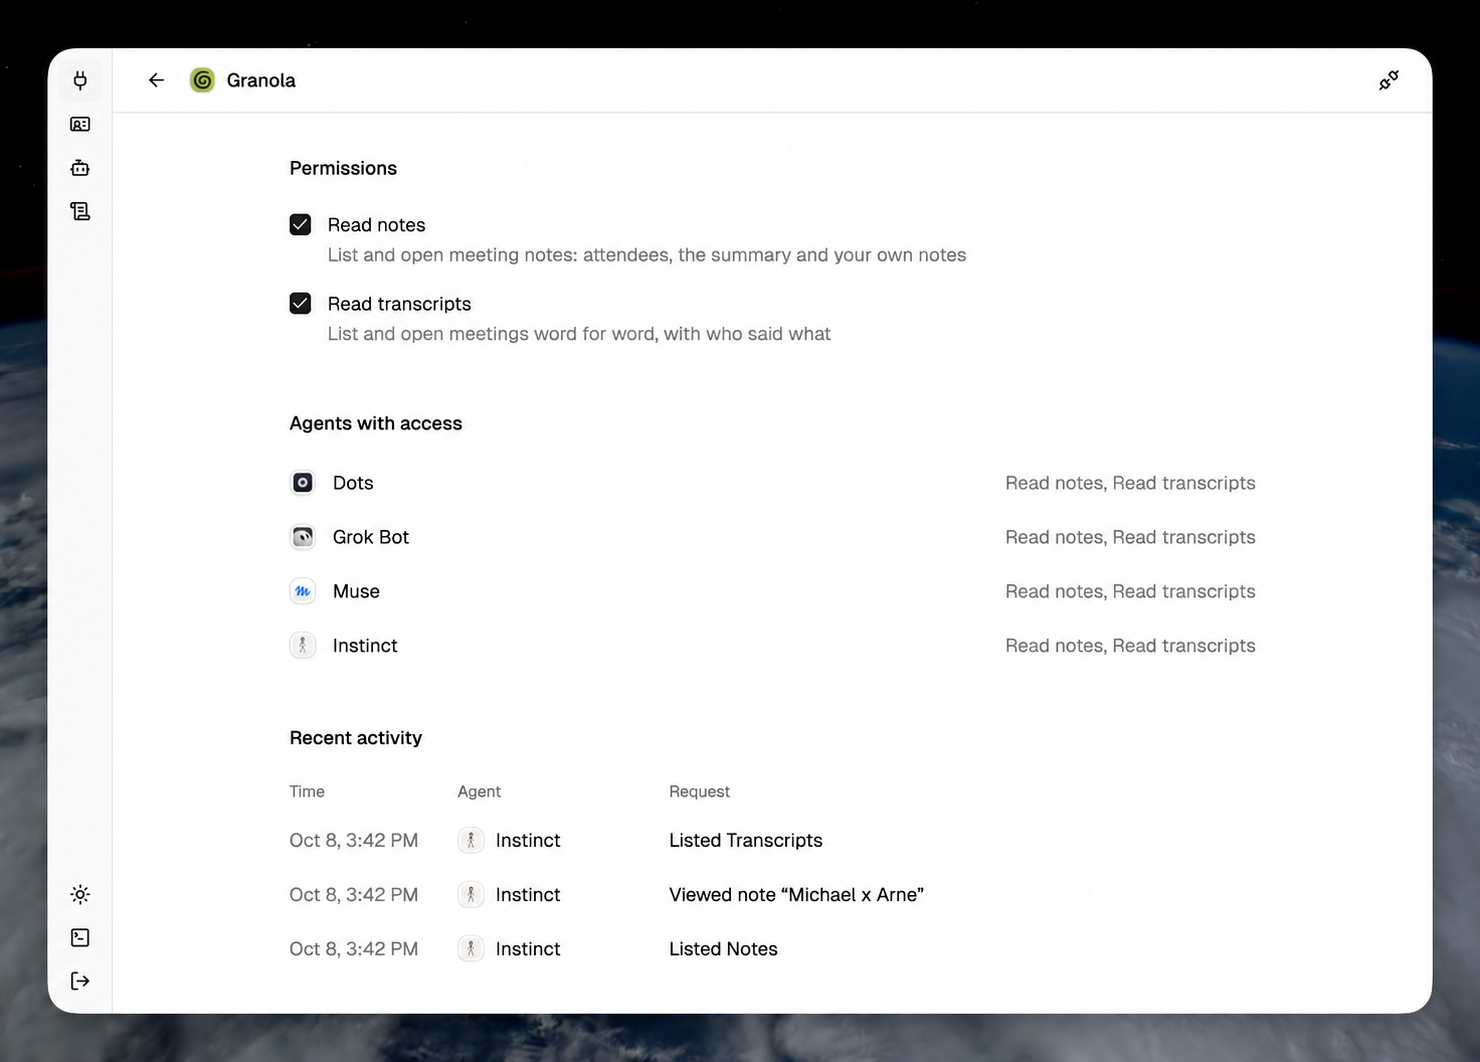Select the Listed Transcripts activity request
This screenshot has width=1480, height=1062.
pyautogui.click(x=745, y=840)
